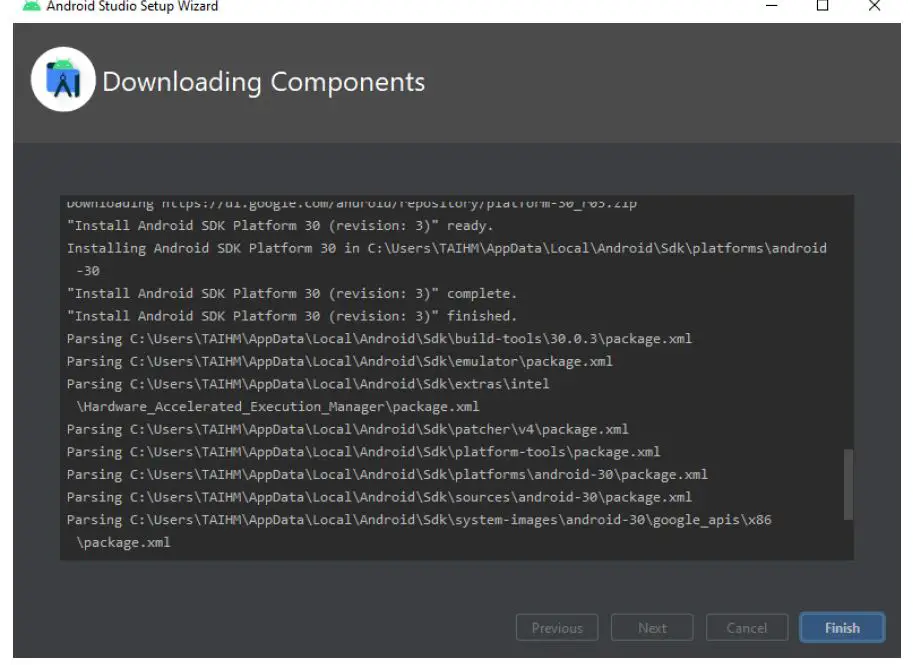Click the build-tools 30.0.3 package.xml log line
Viewport: 913px width, 665px height.
point(379,339)
